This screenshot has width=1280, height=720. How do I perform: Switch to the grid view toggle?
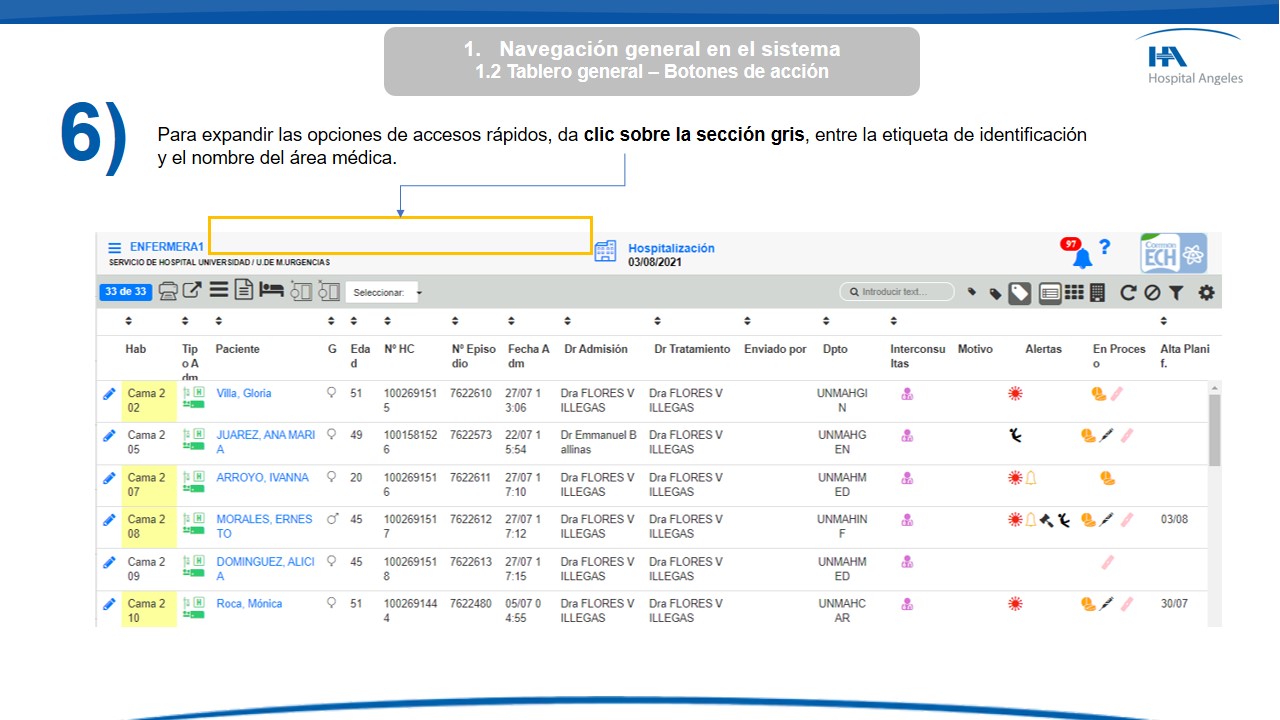coord(1073,293)
